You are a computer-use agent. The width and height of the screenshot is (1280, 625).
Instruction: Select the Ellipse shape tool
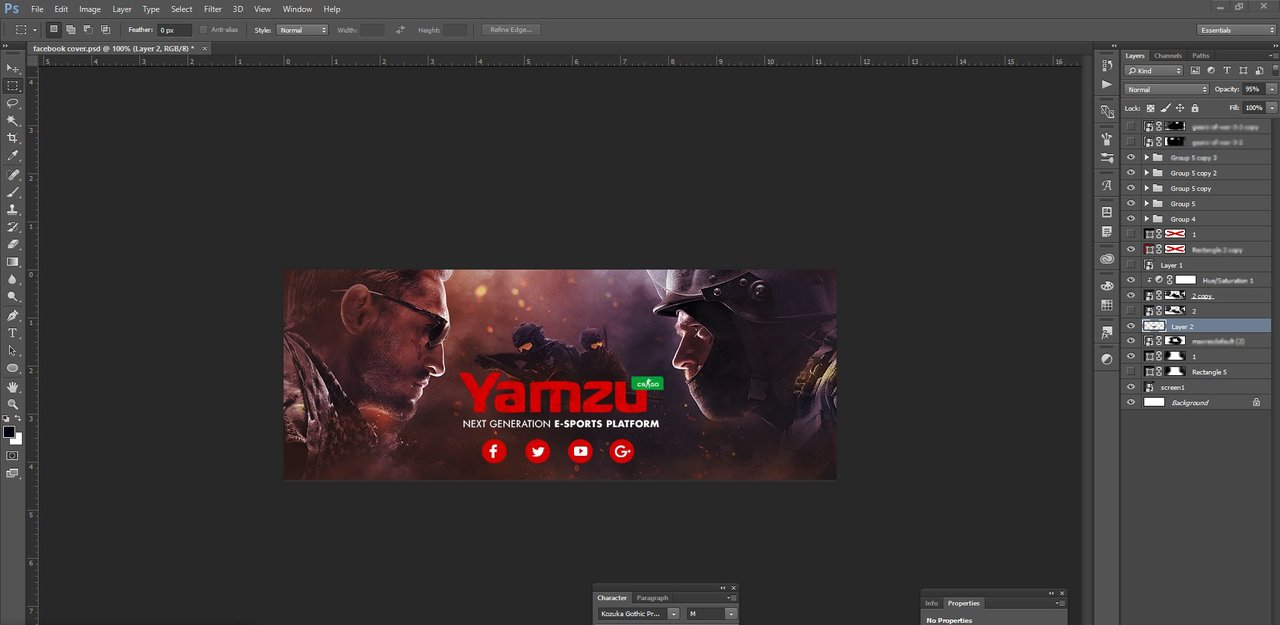coord(13,368)
